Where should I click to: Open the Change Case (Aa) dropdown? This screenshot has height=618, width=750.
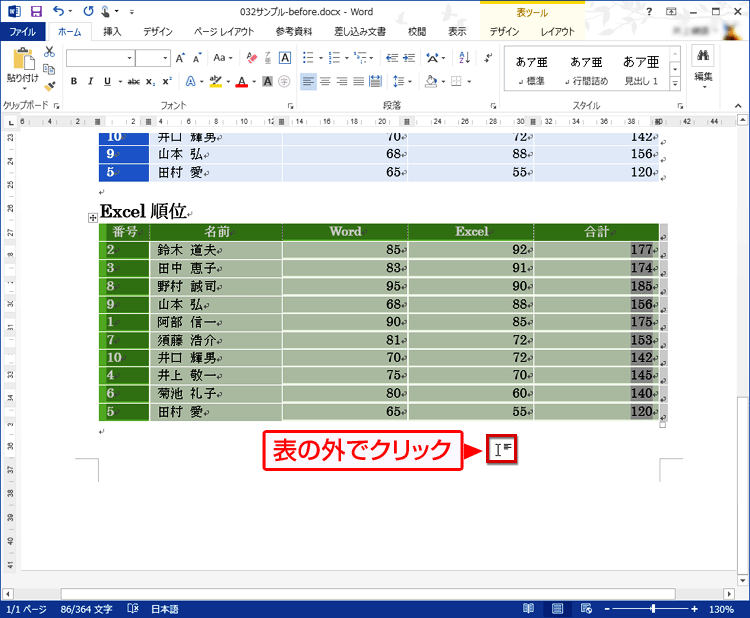[x=223, y=58]
